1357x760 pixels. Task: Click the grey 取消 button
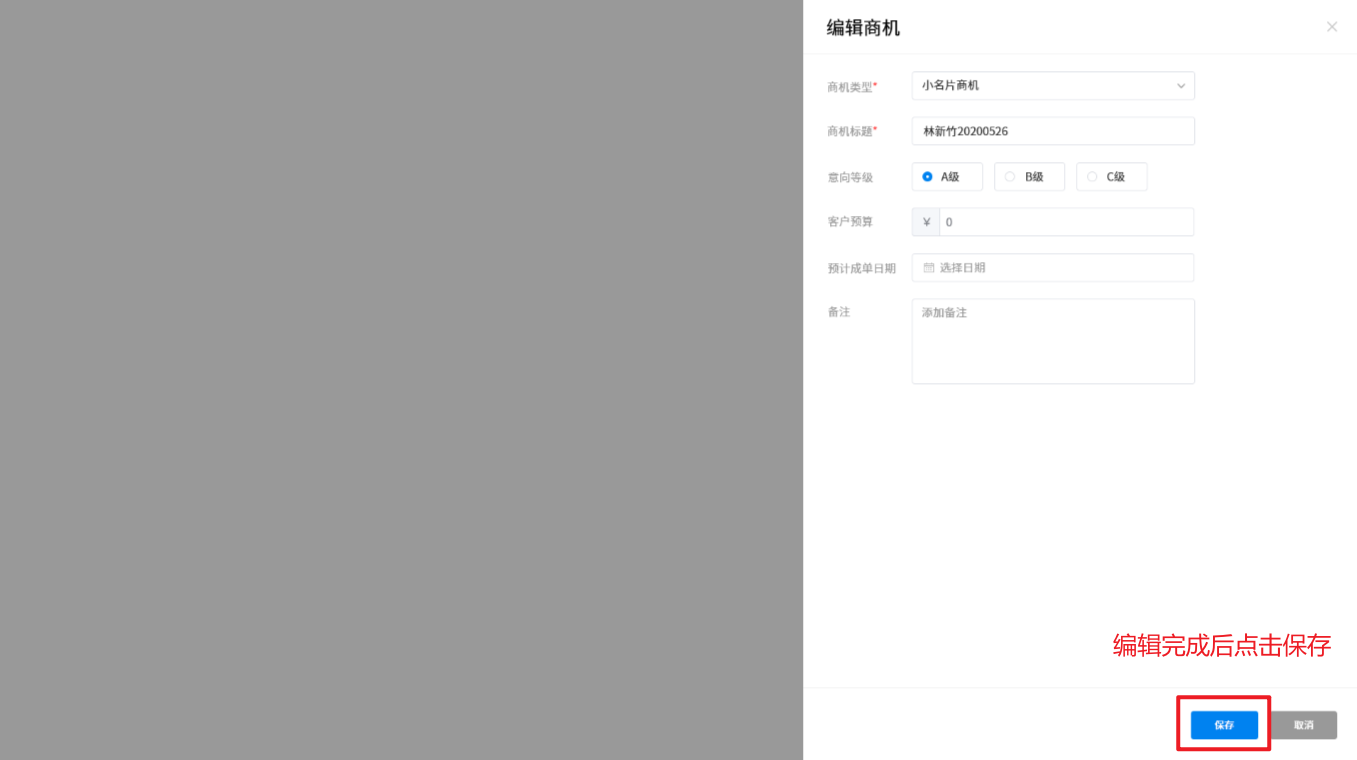click(1303, 725)
